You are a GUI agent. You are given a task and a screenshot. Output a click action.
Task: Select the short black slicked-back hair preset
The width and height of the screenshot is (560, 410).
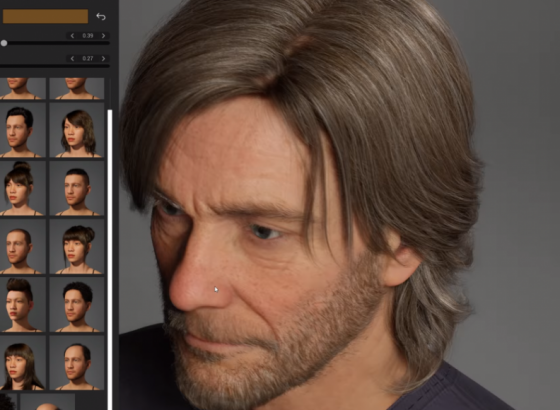tap(22, 130)
